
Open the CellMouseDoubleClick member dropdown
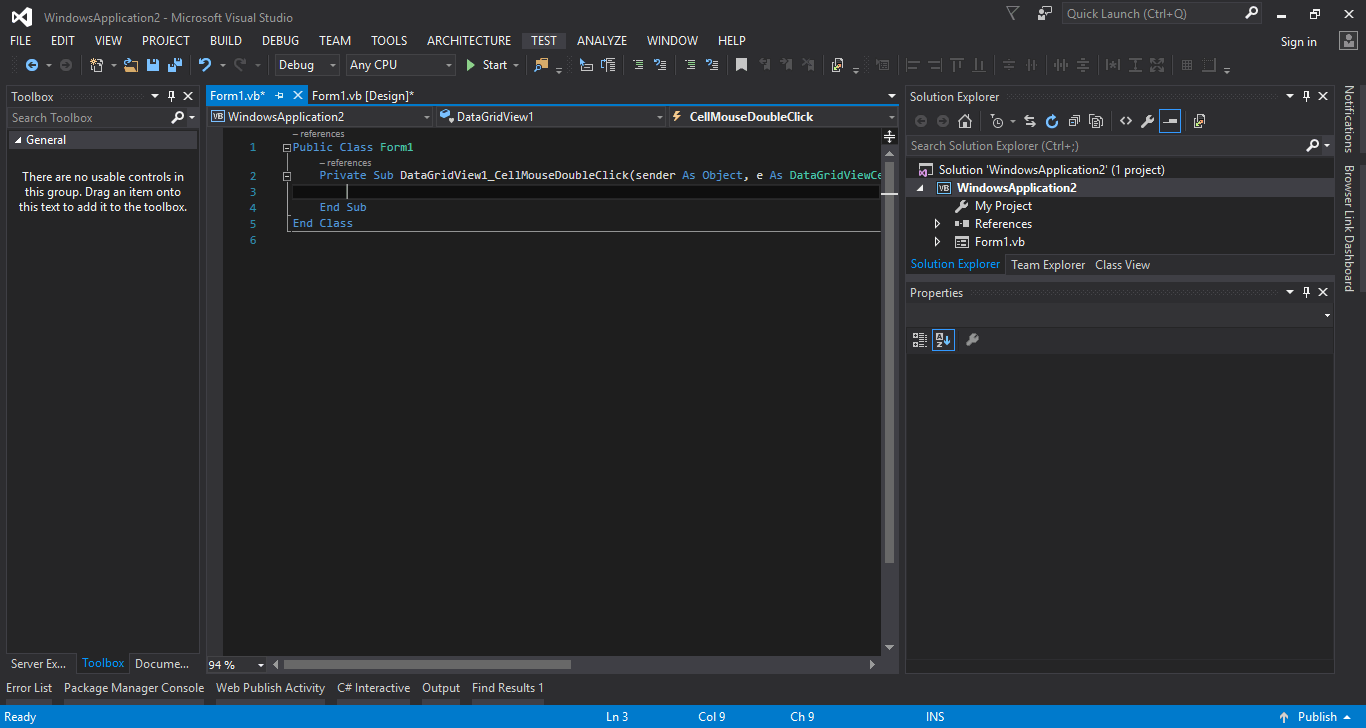(x=782, y=117)
